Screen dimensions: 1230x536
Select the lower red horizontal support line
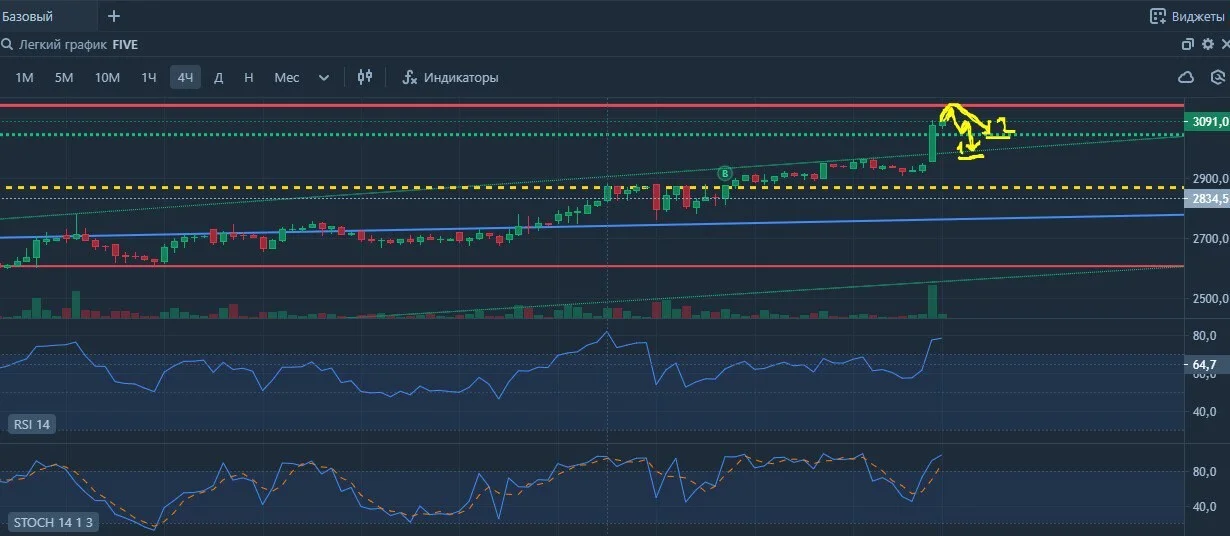tap(590, 266)
